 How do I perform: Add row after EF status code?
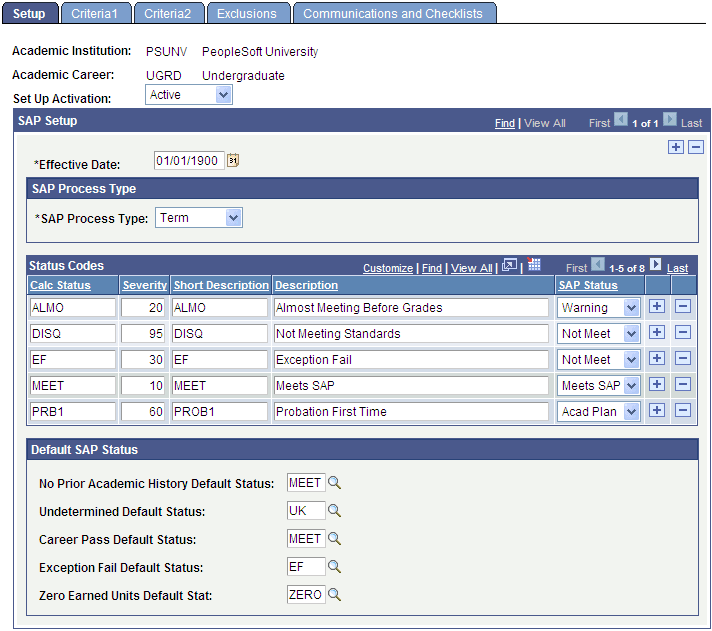coord(657,358)
